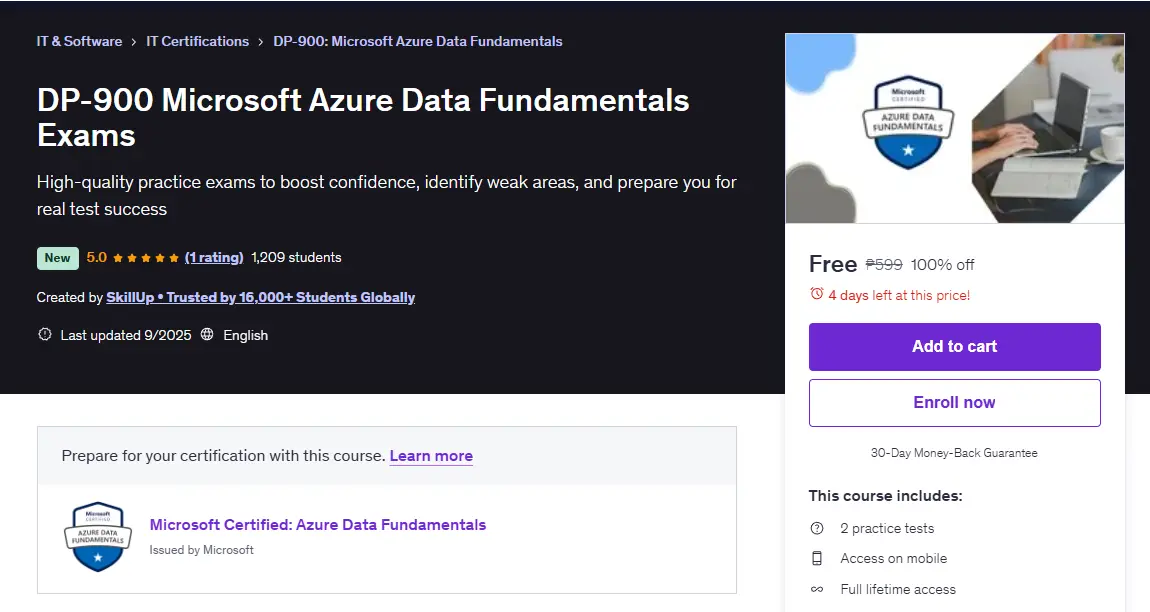Open the Learn more certification link
The height and width of the screenshot is (612, 1150).
click(431, 456)
